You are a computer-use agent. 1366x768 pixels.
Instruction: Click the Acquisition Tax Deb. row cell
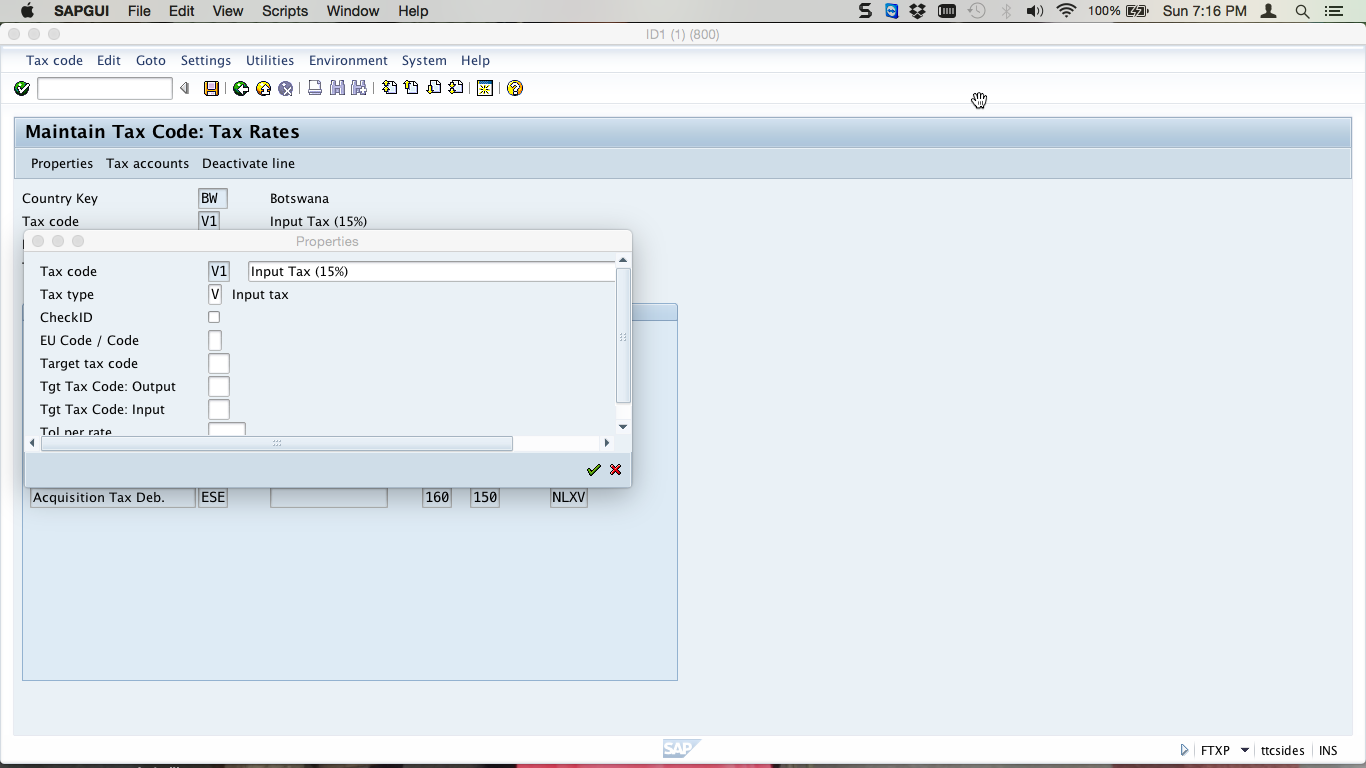113,497
